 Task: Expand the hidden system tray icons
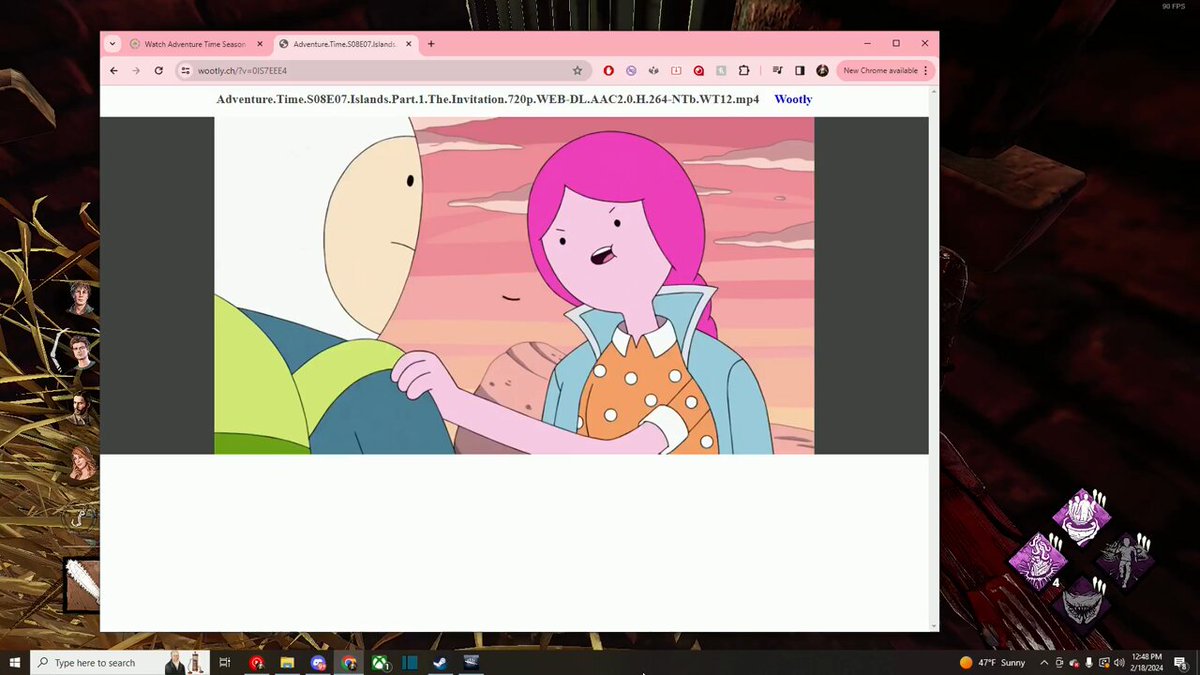(x=1044, y=662)
